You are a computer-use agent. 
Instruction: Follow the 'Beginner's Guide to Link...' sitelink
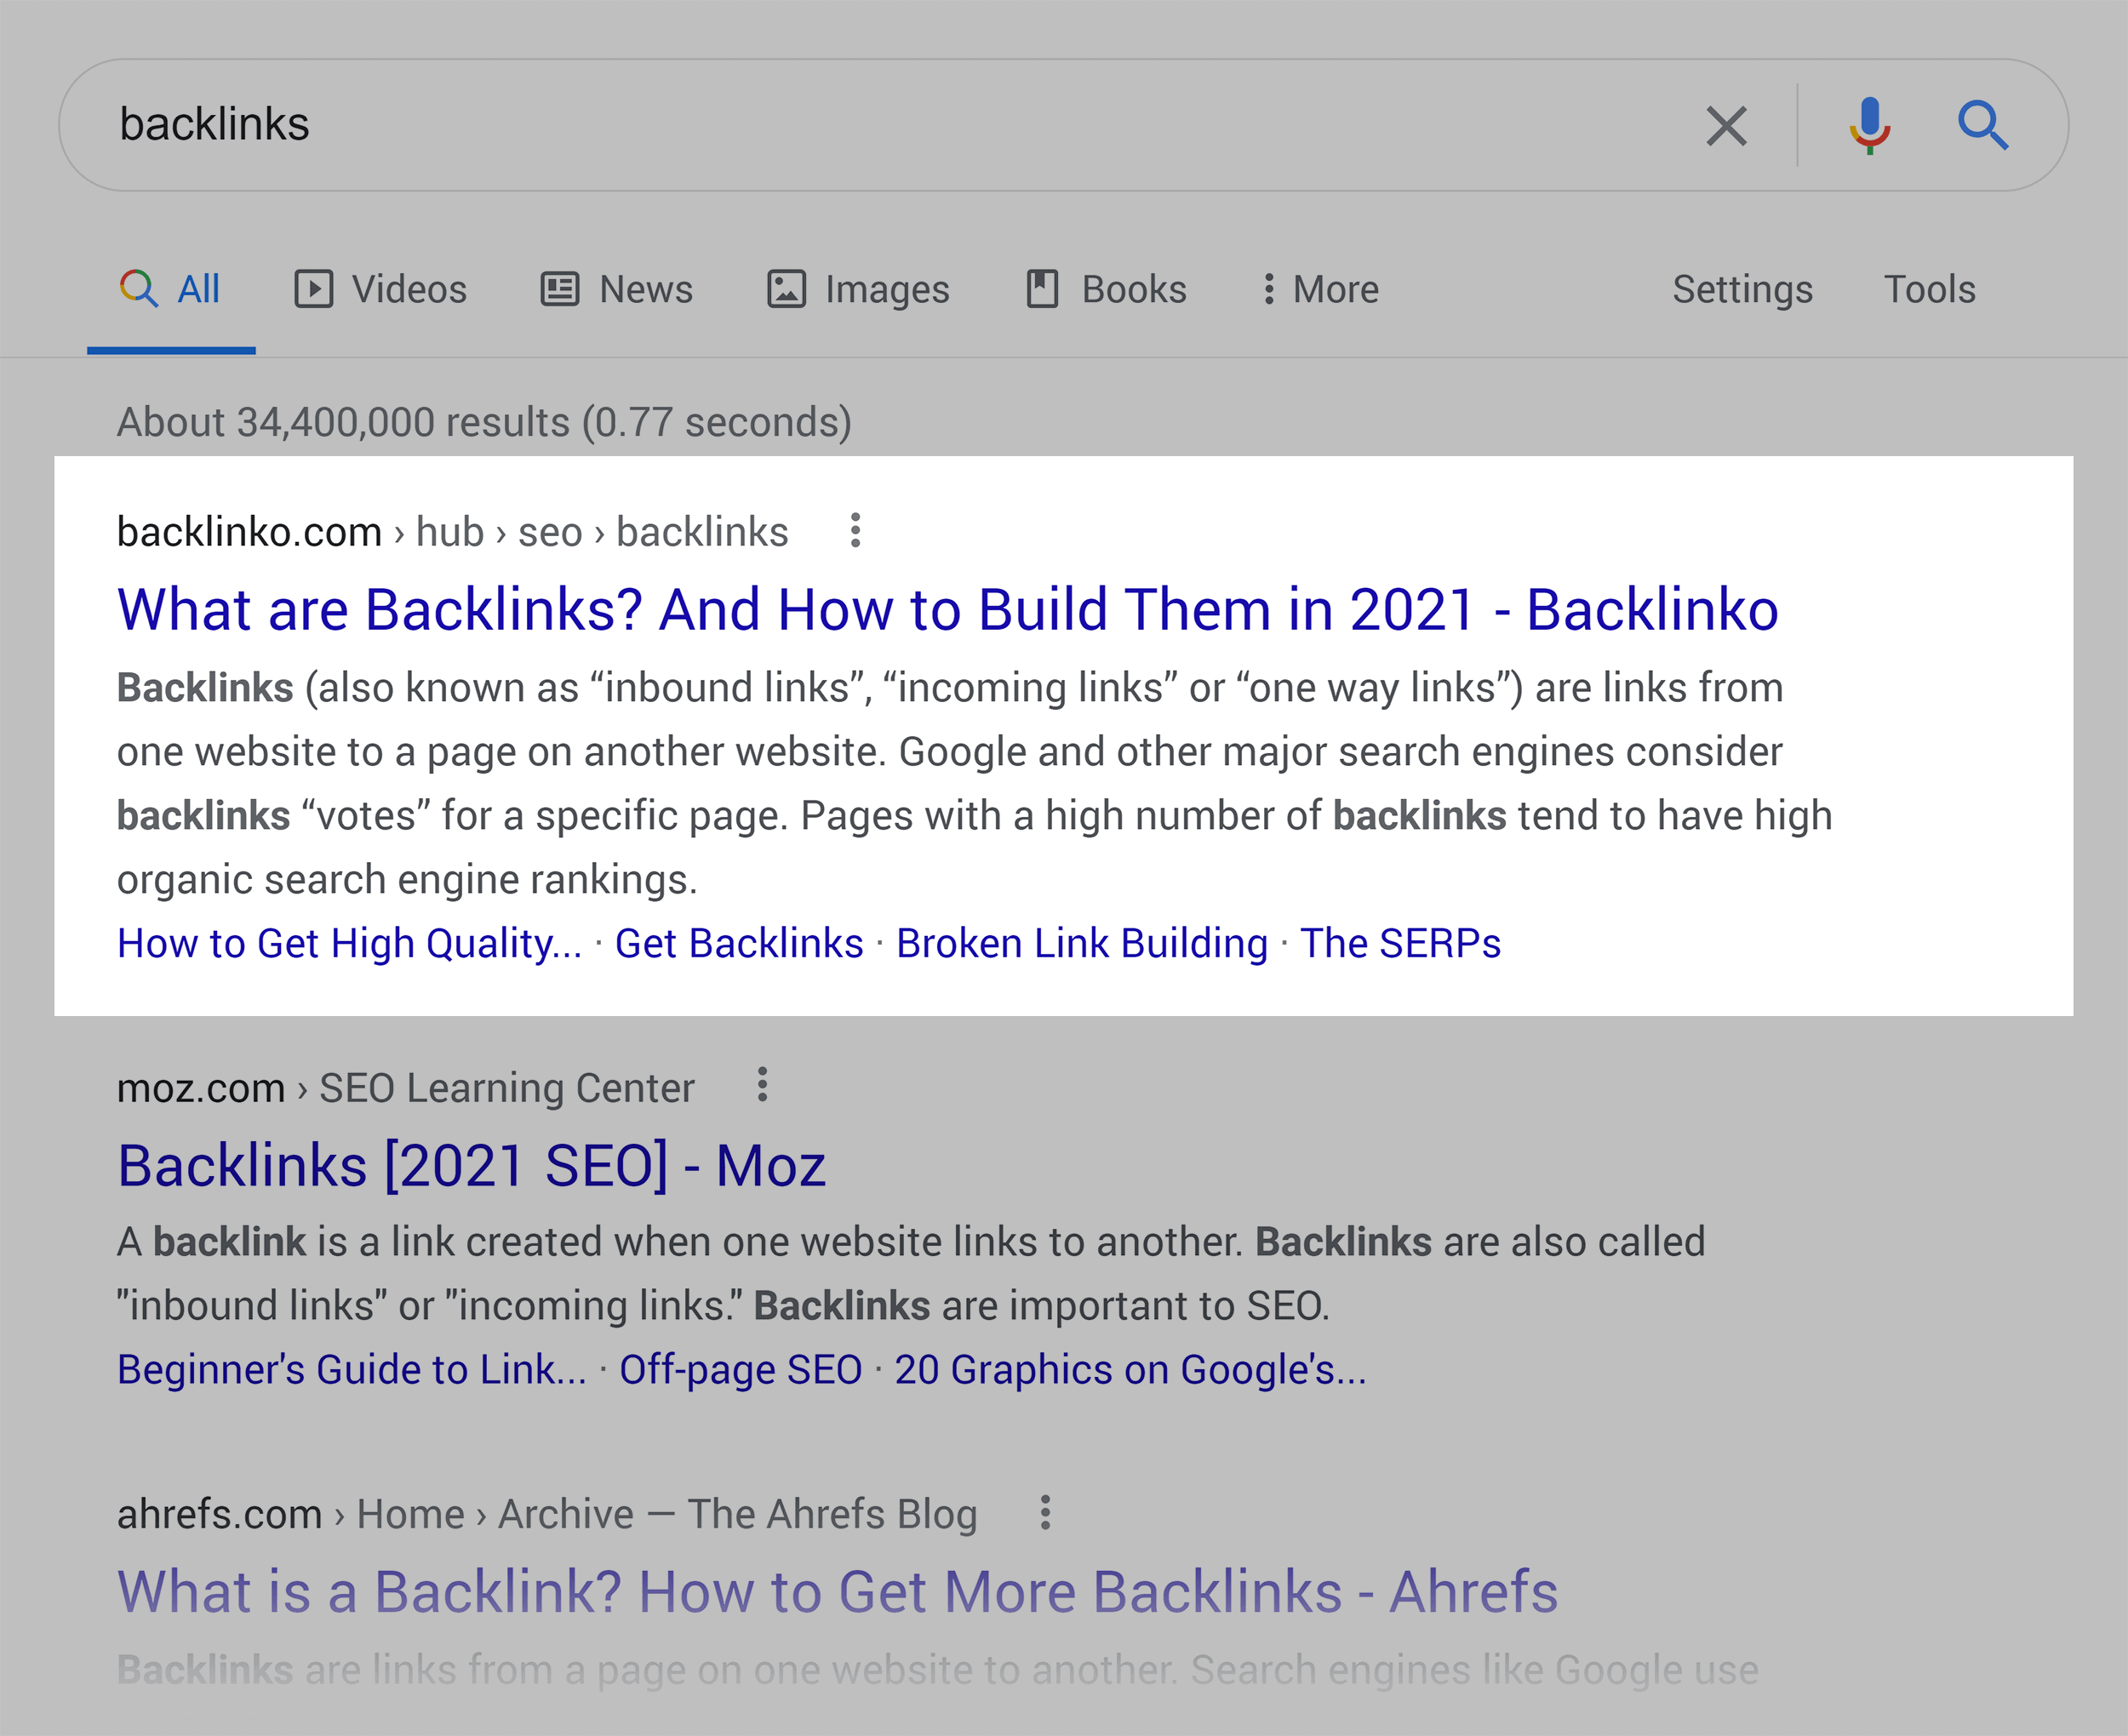point(352,1370)
